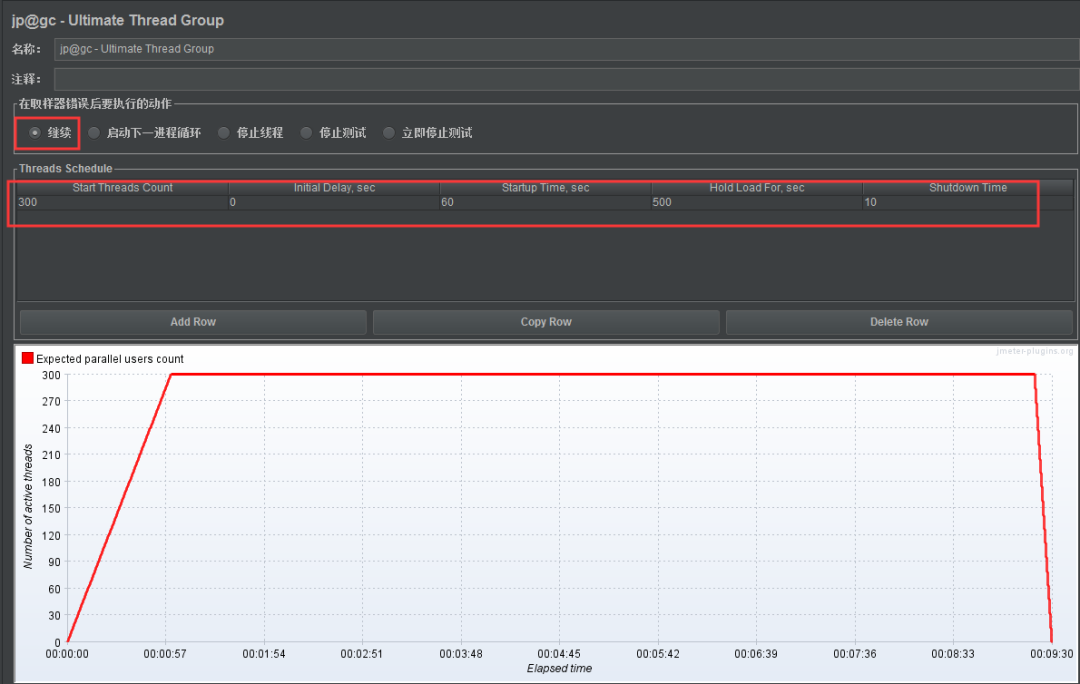Click the 注释 comment input field
Screen dimensions: 1080x684
click(566, 79)
